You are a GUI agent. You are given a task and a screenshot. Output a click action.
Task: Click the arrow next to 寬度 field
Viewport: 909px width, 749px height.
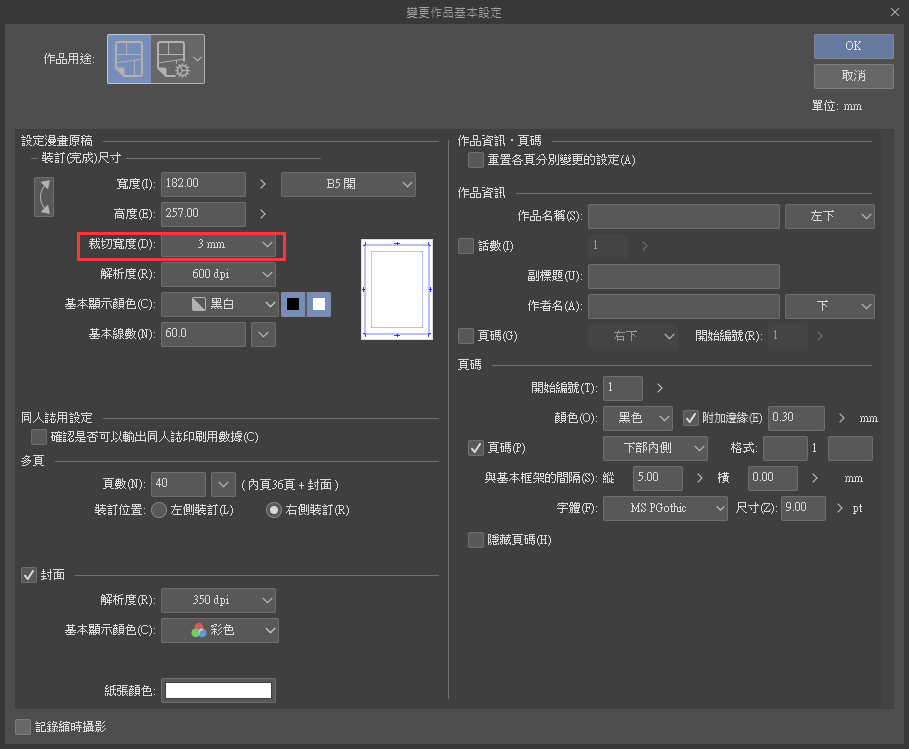click(264, 184)
